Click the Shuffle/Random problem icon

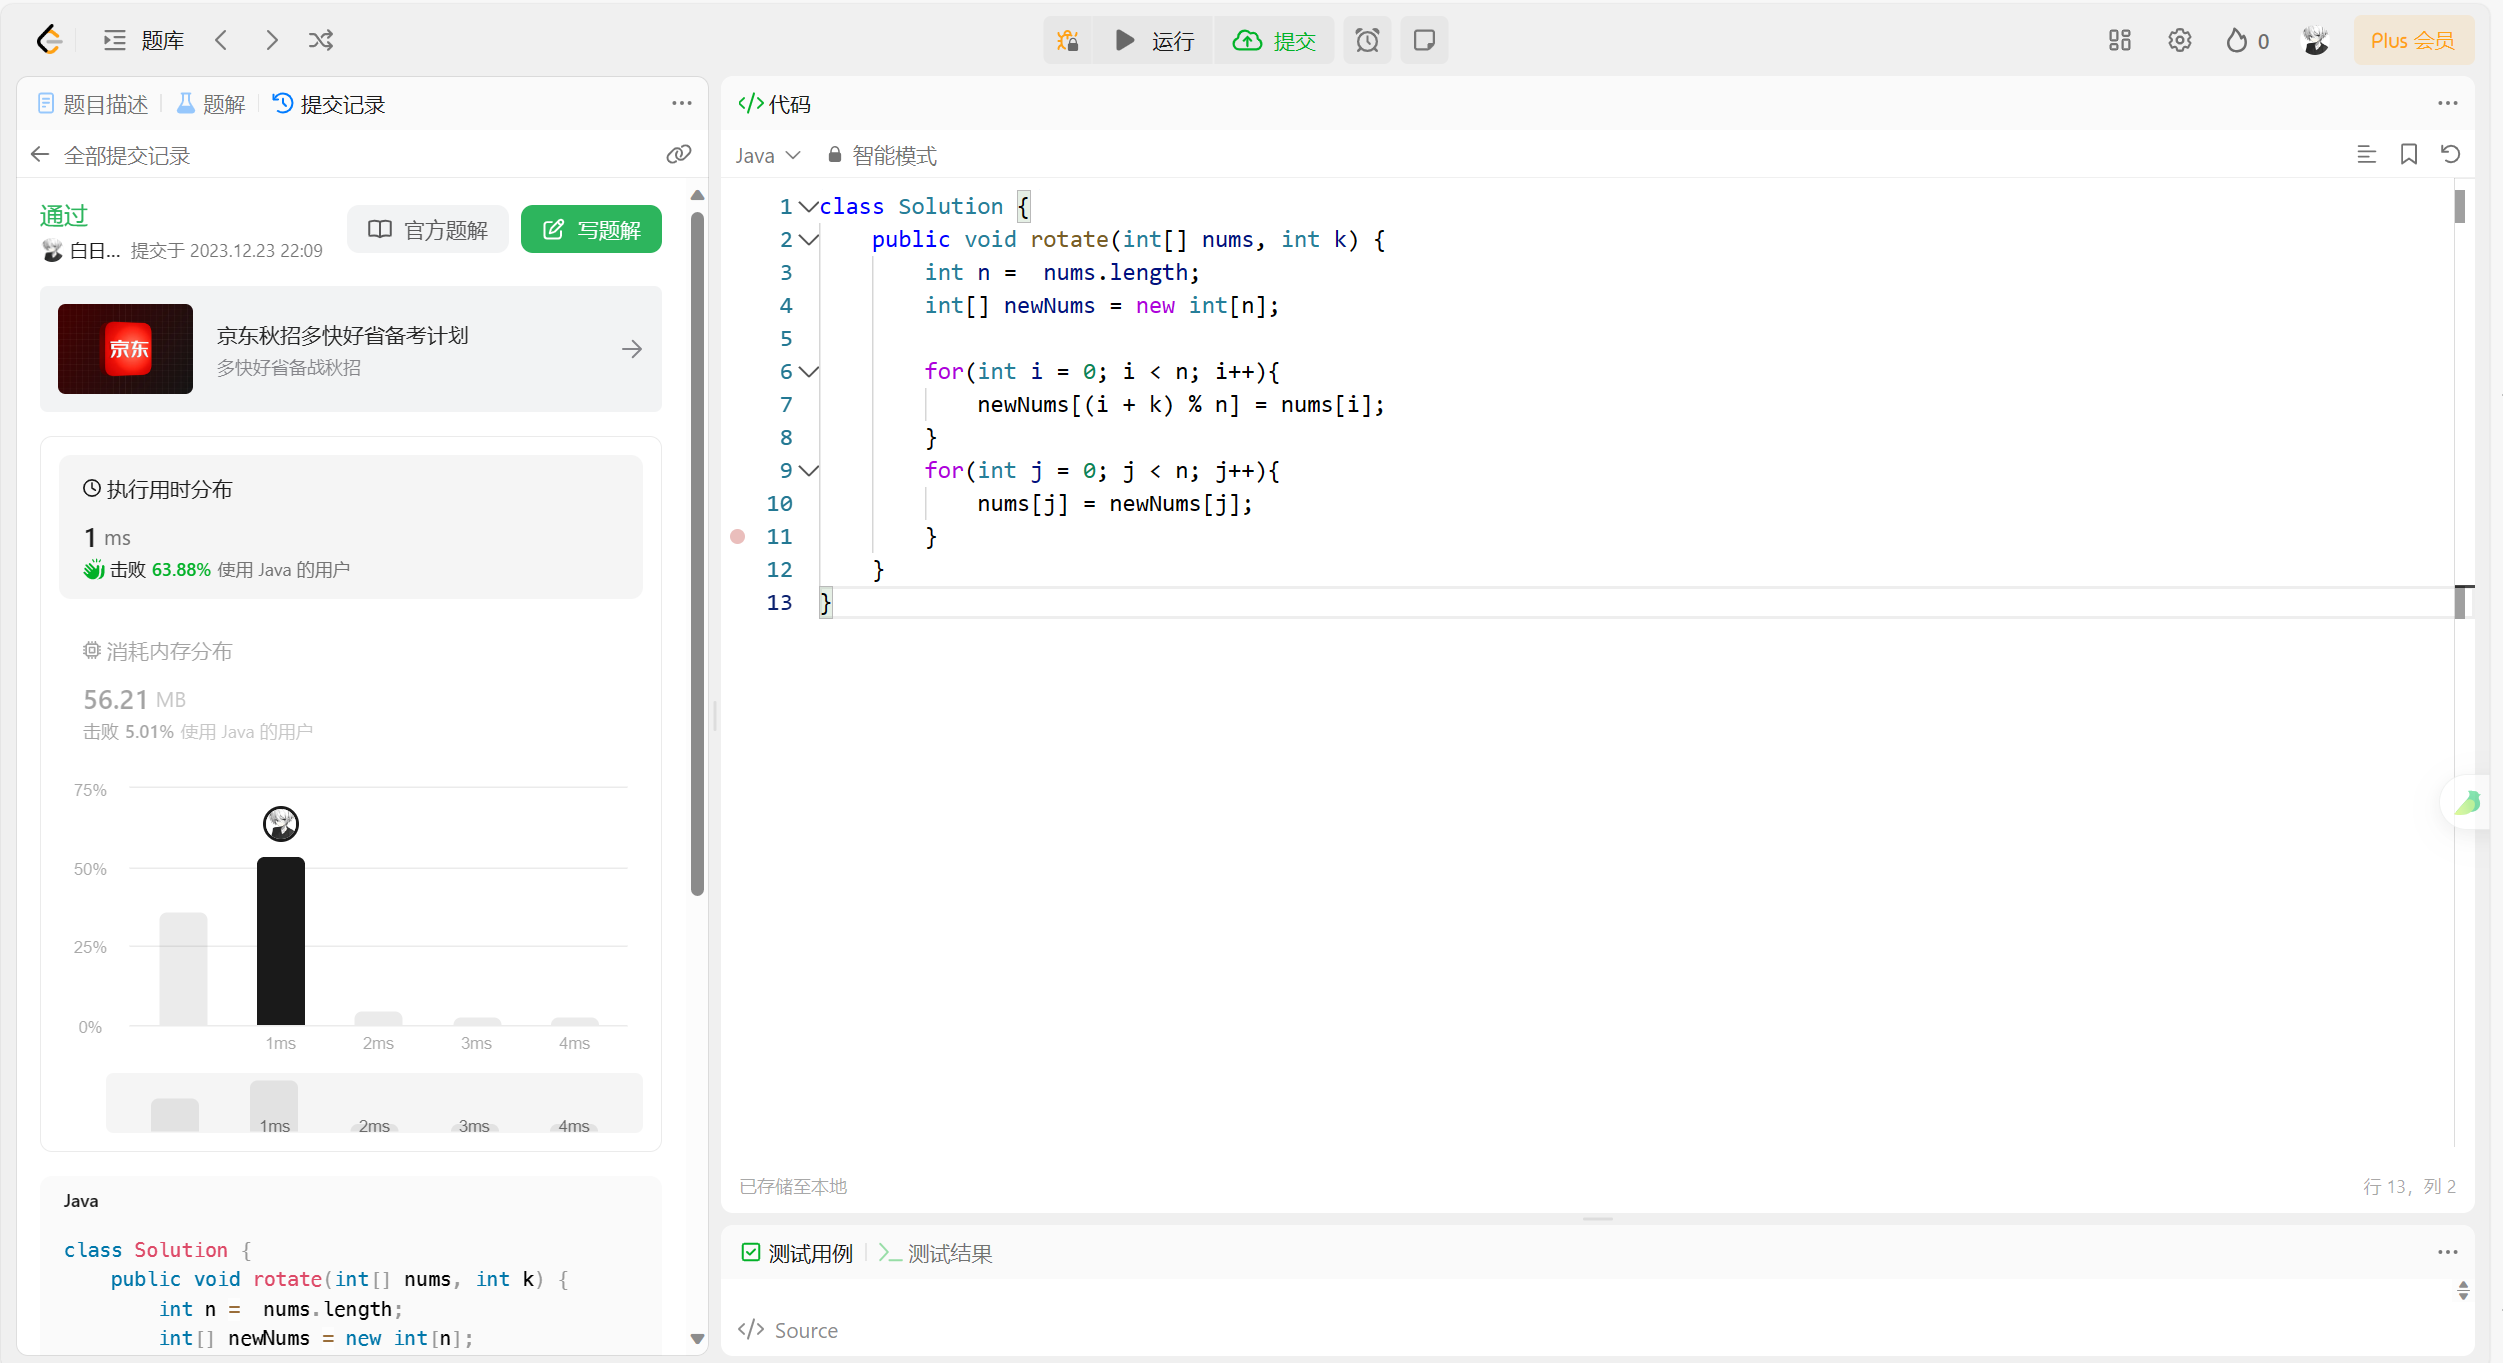coord(320,39)
